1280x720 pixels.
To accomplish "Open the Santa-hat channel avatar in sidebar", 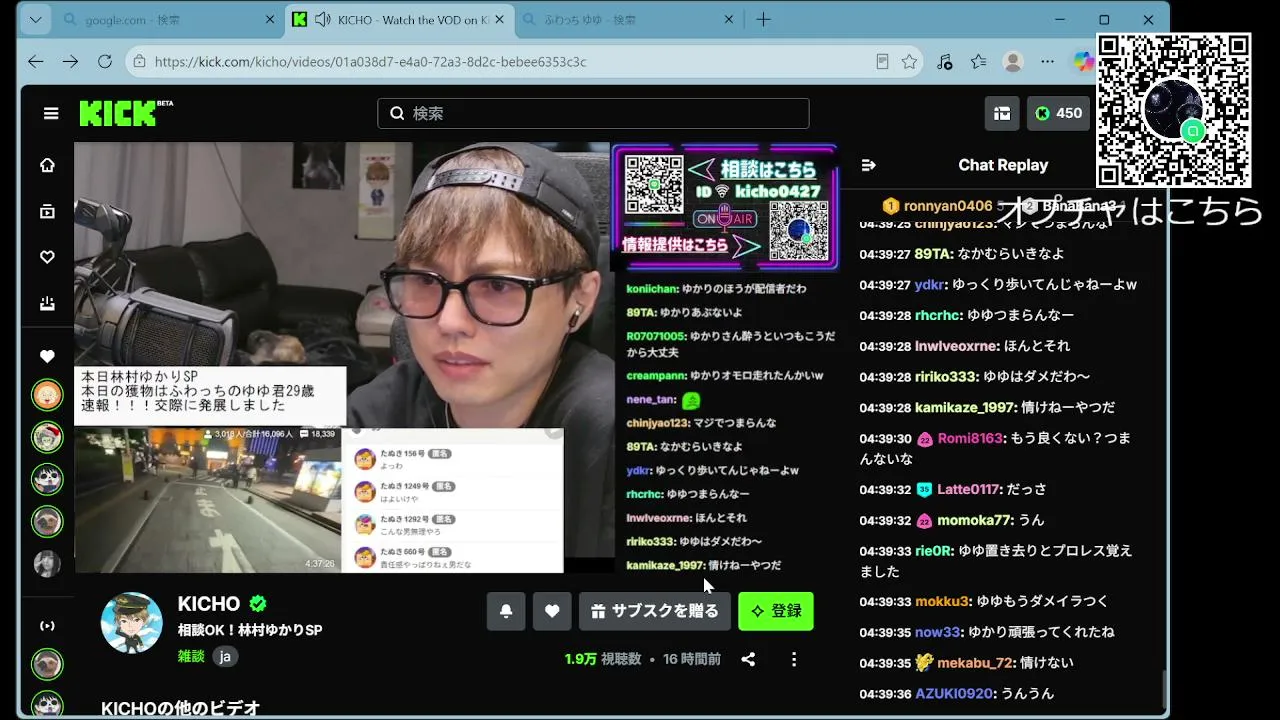I will (47, 437).
